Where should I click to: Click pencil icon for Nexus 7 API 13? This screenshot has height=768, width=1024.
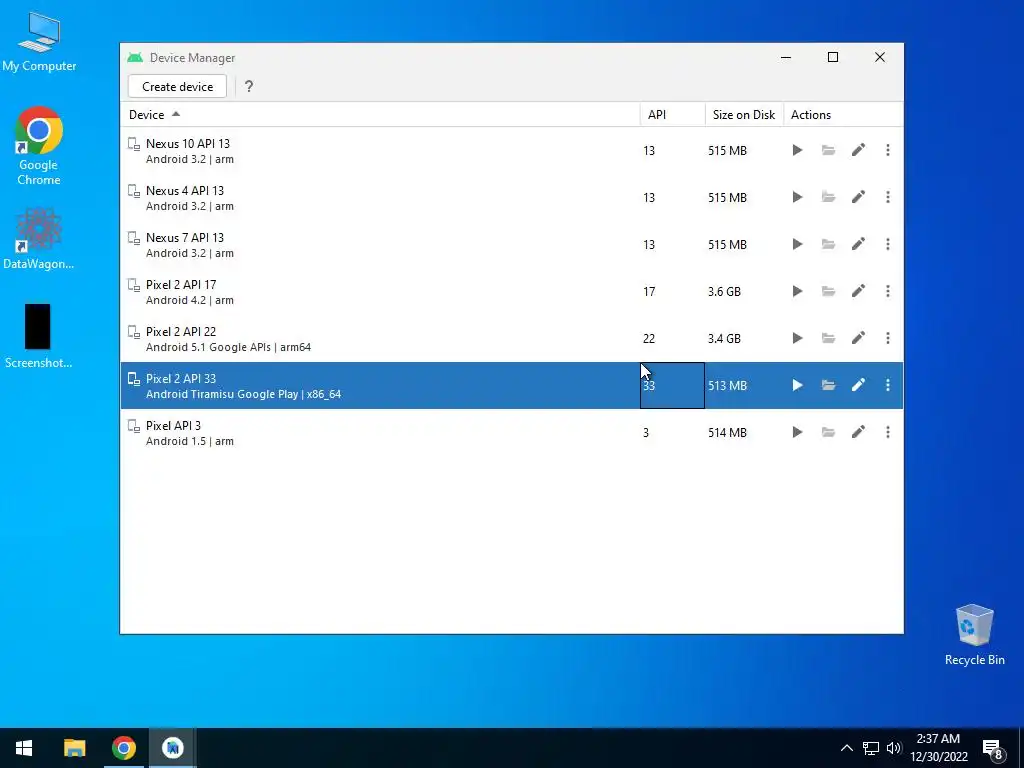[x=858, y=244]
